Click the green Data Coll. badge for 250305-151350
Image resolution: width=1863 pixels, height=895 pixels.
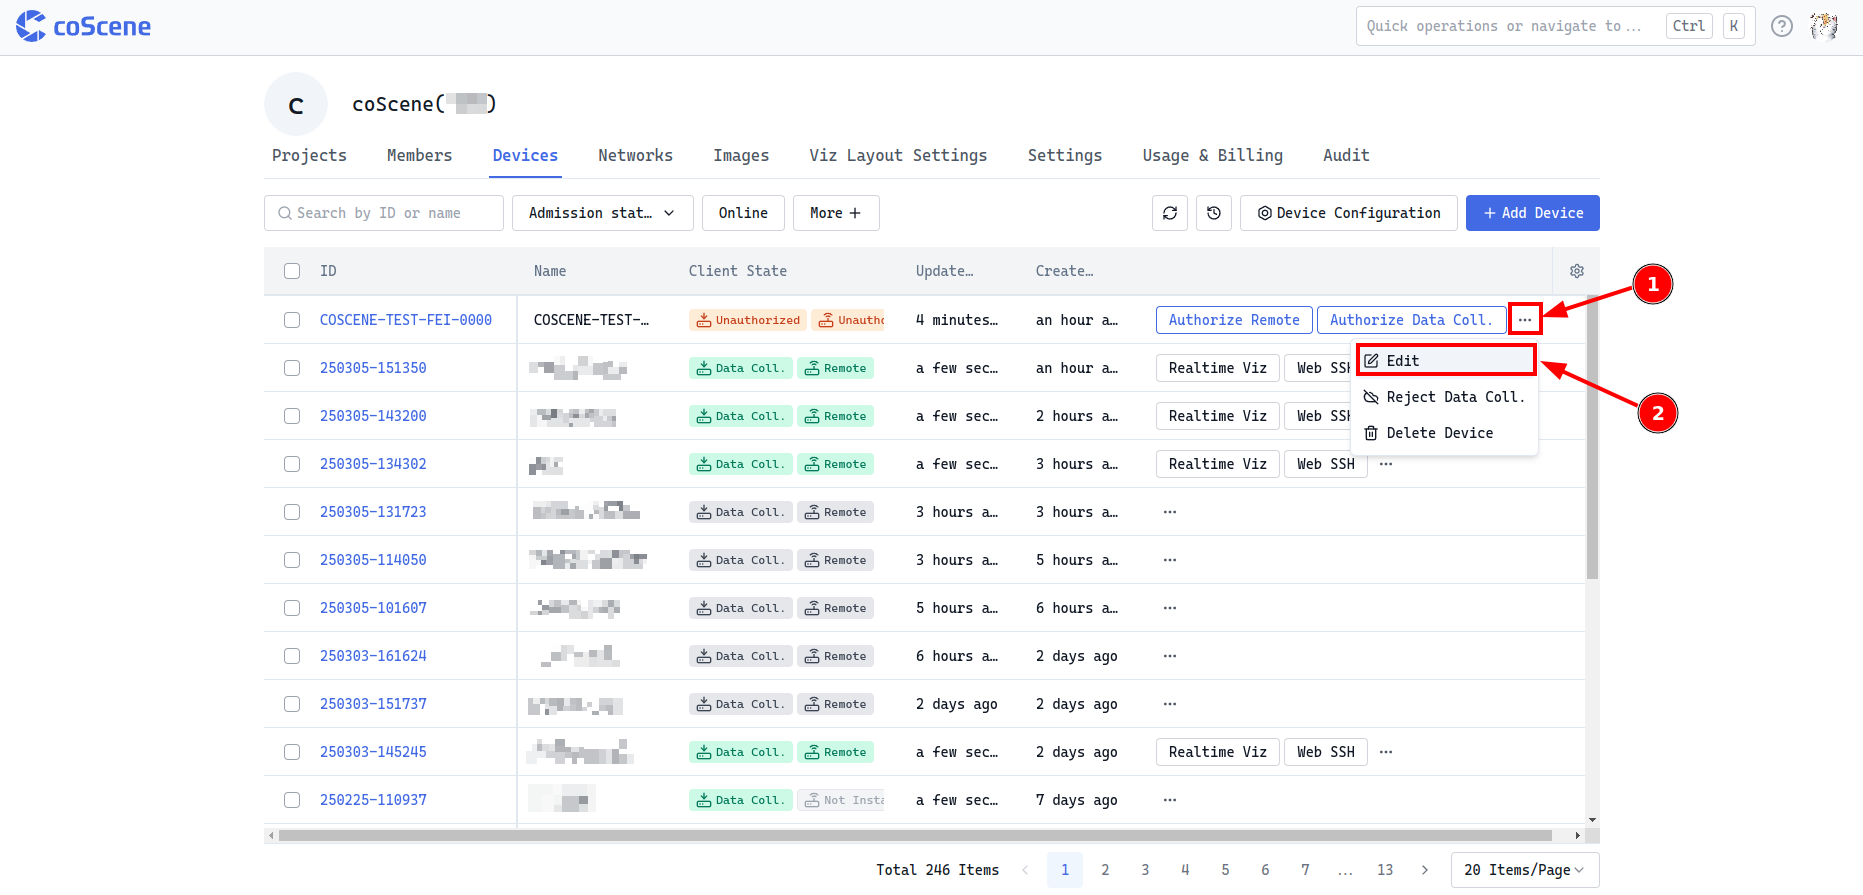(x=741, y=368)
